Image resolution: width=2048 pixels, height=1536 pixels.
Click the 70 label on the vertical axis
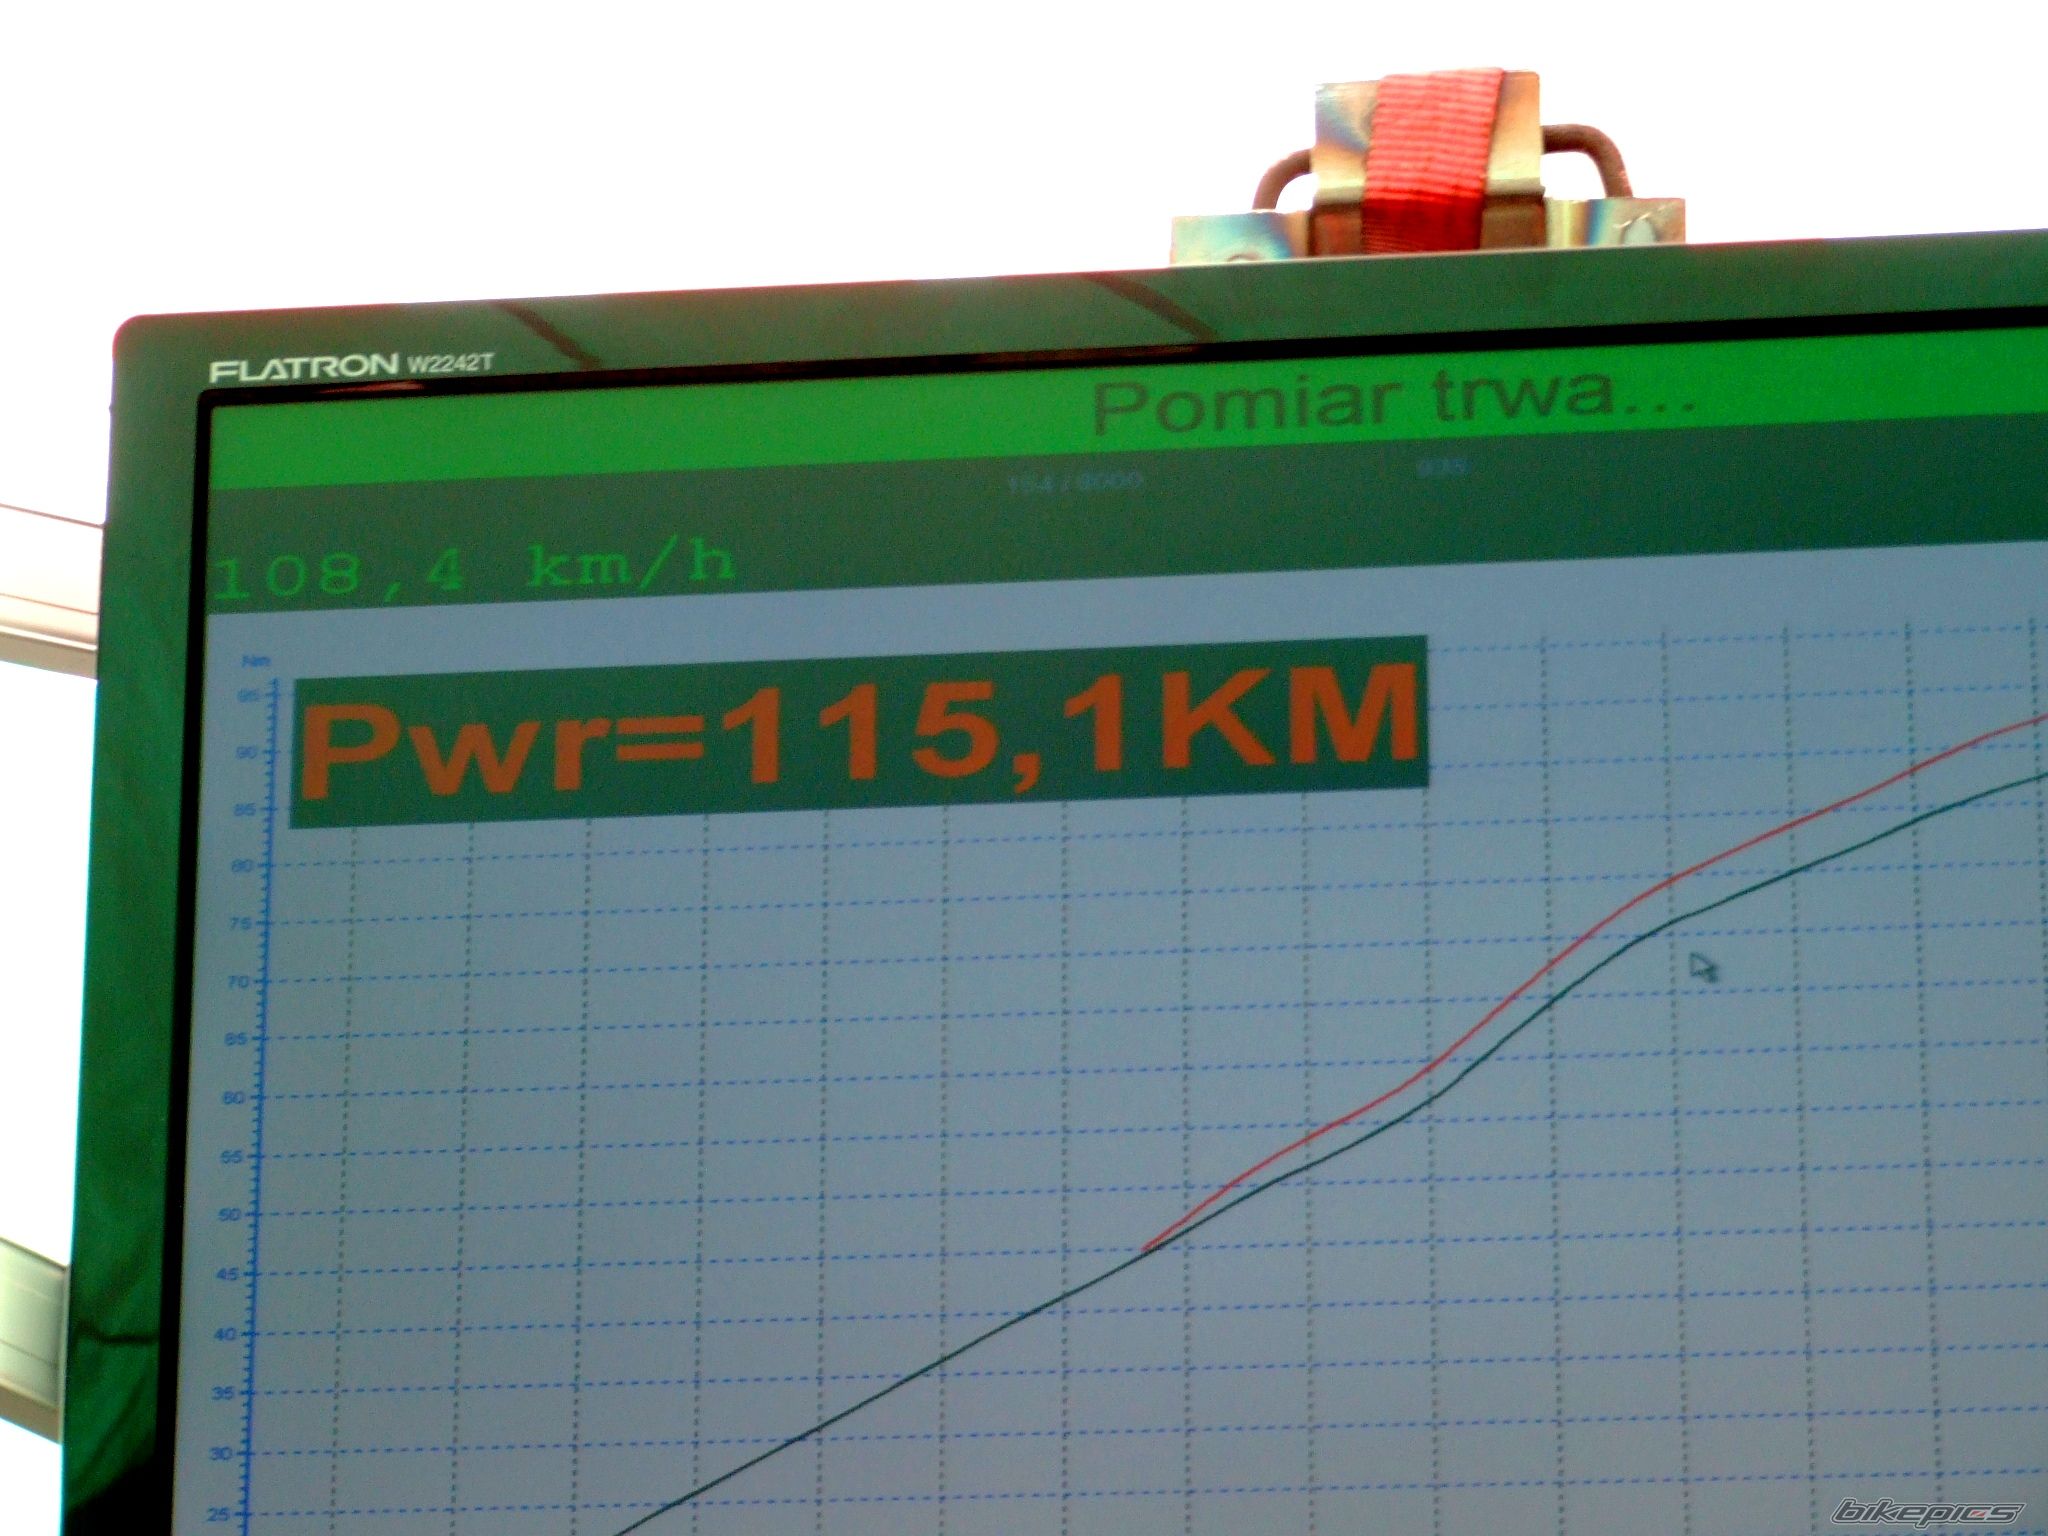(x=238, y=982)
